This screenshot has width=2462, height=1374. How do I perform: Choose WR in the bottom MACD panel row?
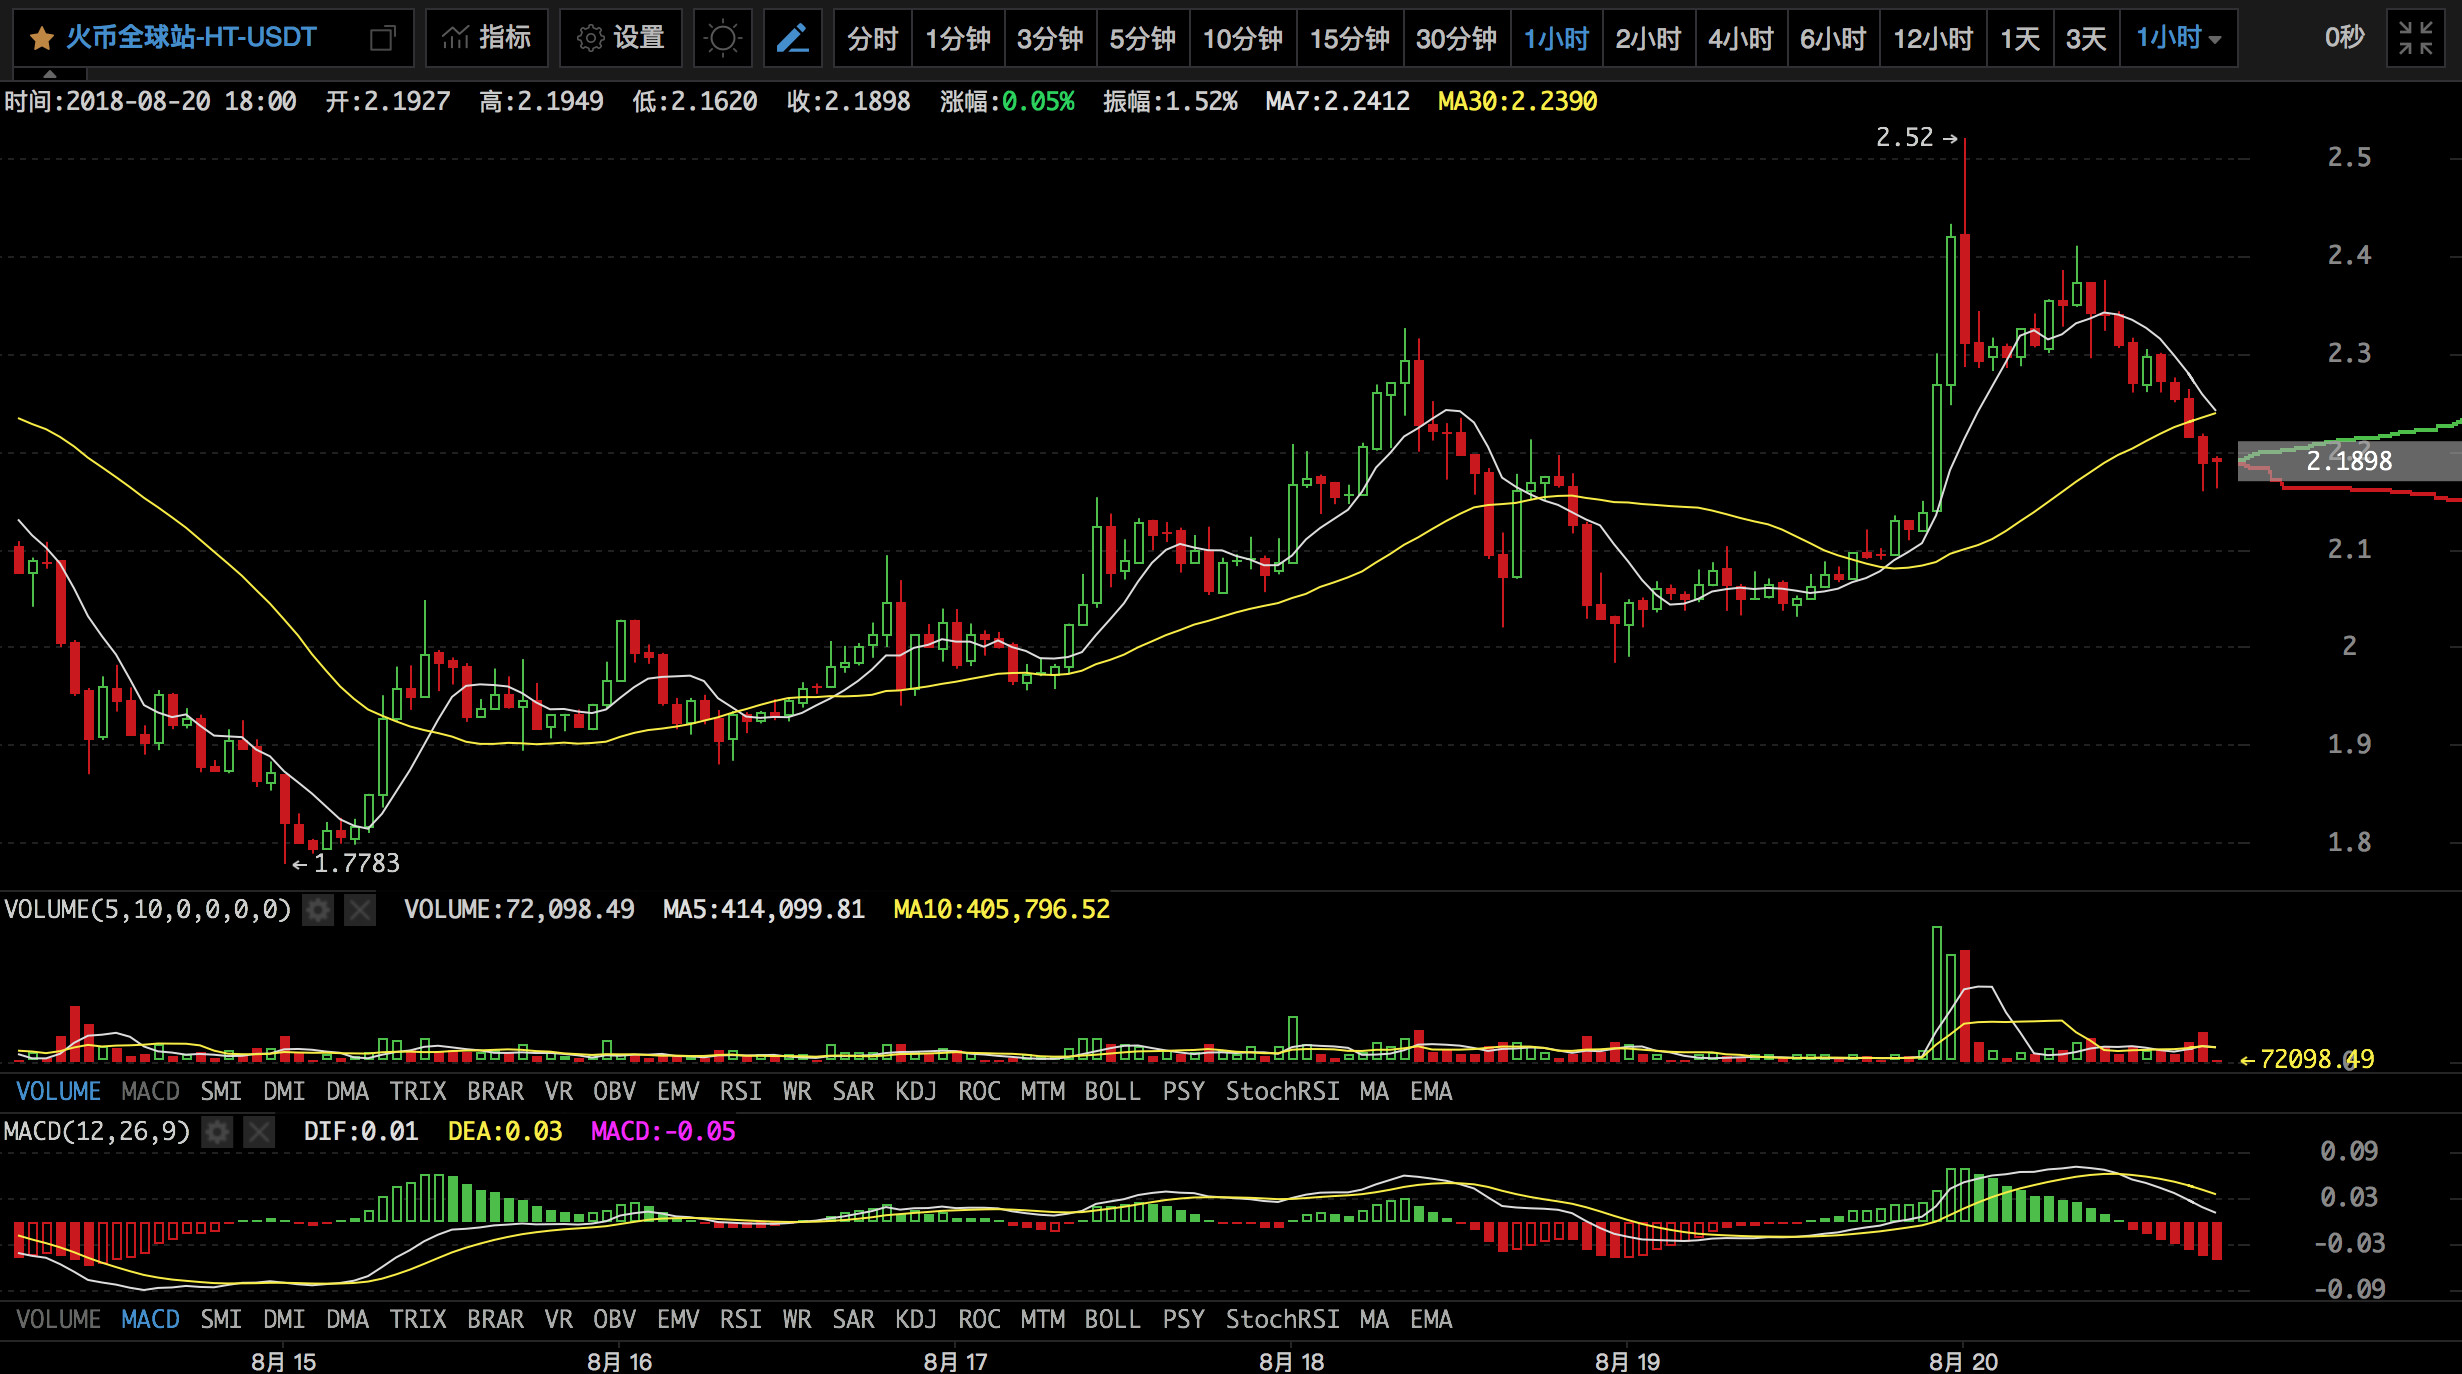[797, 1319]
